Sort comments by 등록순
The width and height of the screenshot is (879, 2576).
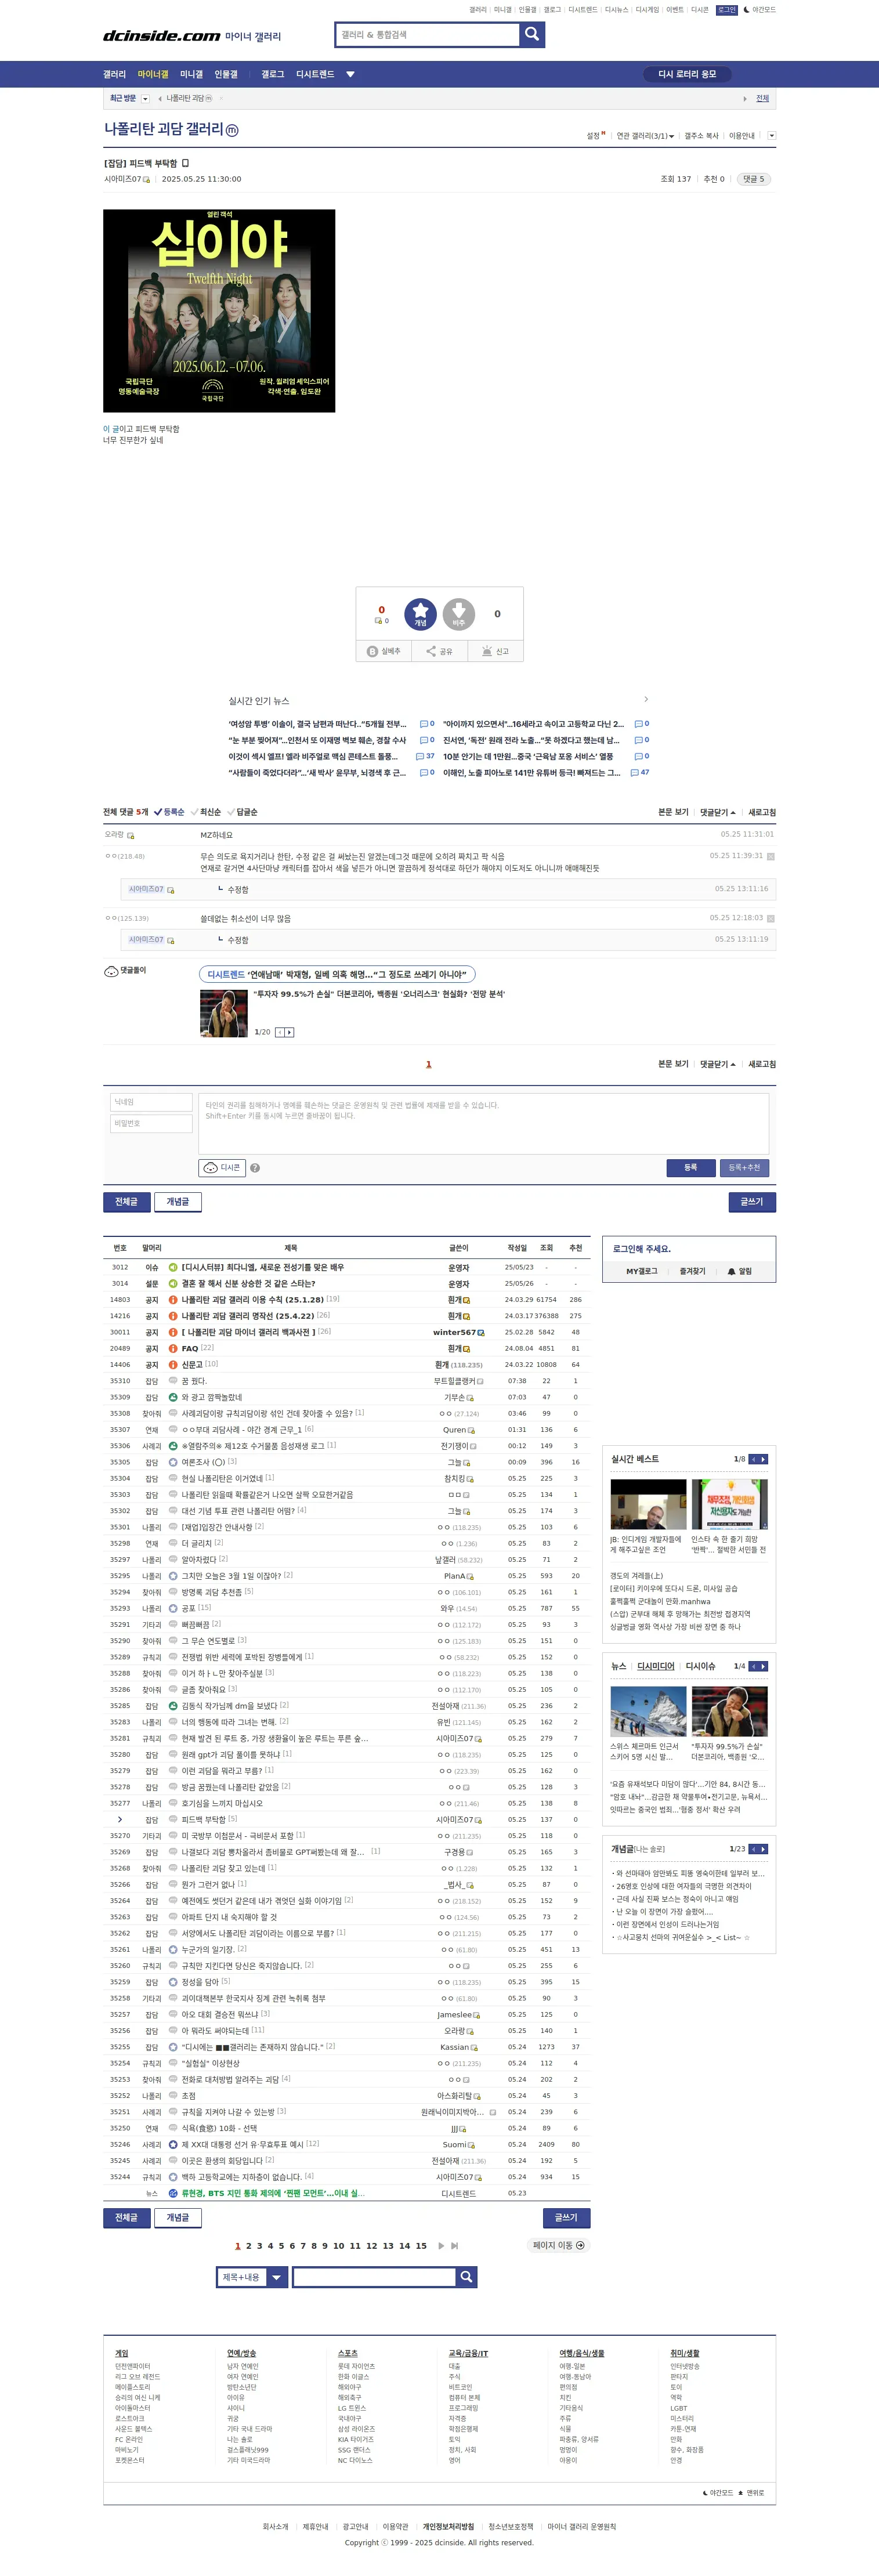(169, 812)
